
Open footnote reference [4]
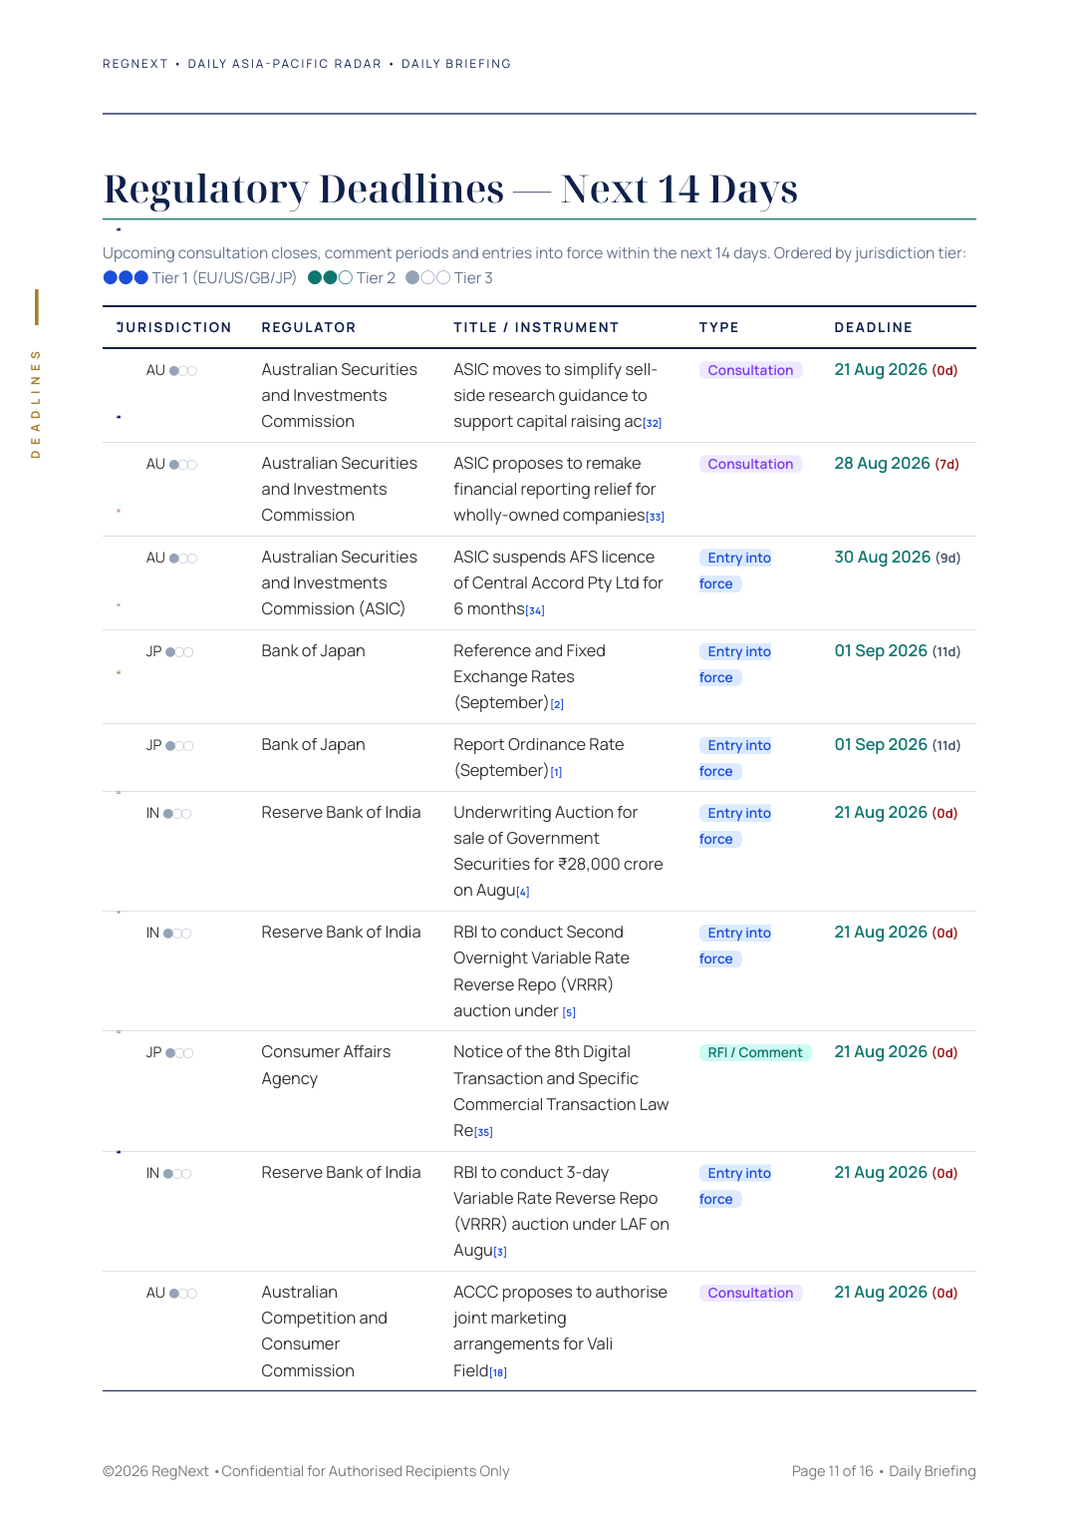(523, 892)
